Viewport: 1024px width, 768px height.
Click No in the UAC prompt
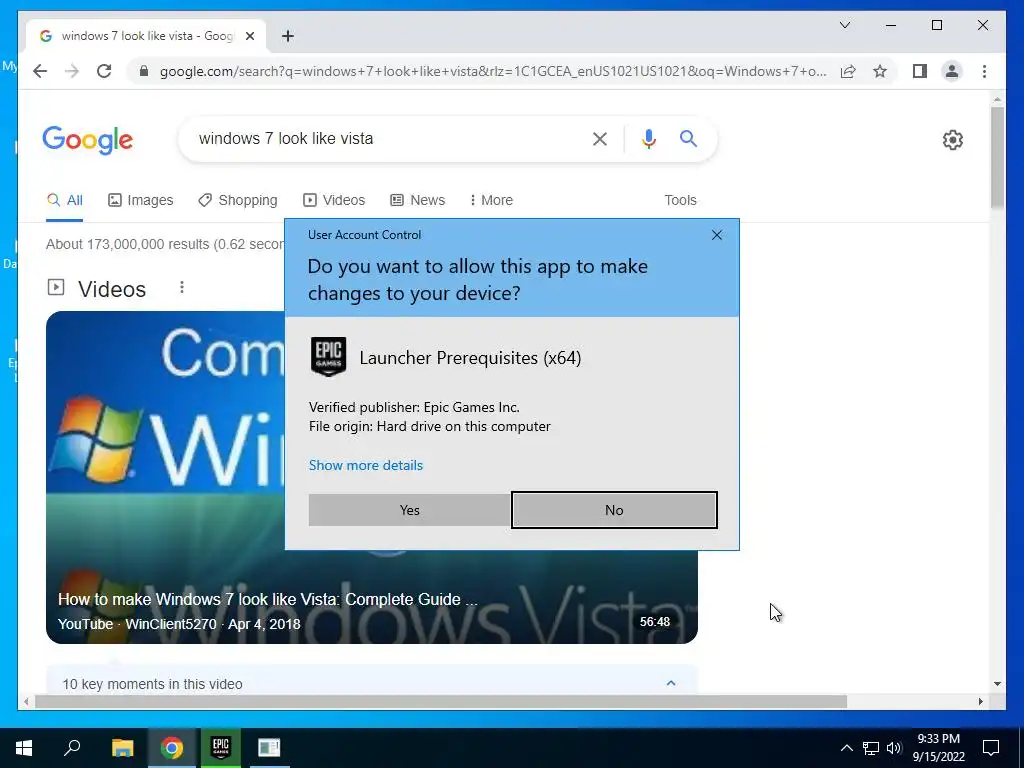click(614, 510)
